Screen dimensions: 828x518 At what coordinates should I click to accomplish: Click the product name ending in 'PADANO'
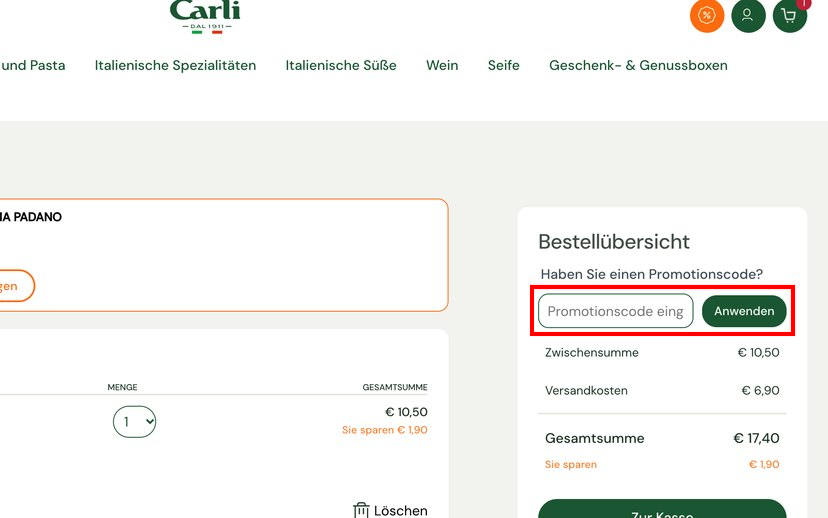31,217
